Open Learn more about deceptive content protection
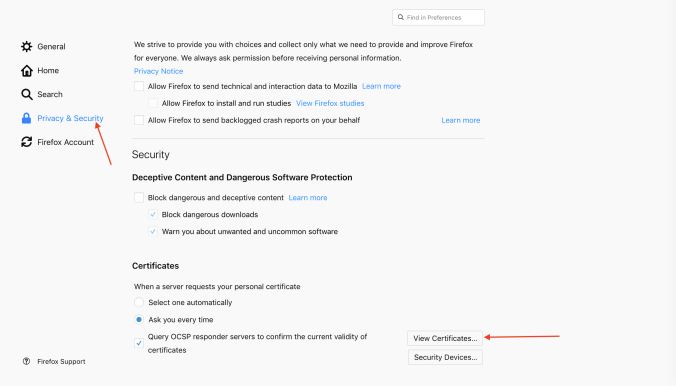 point(308,198)
